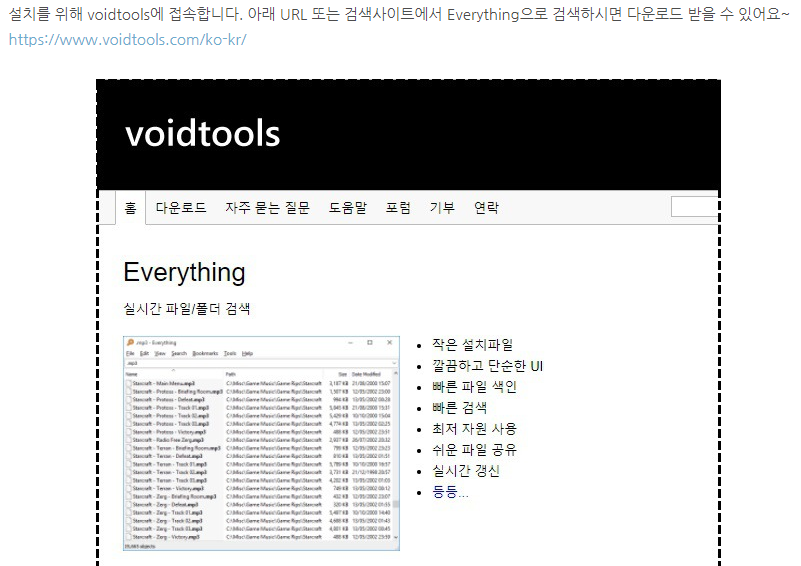Select the 홈 tab

(x=131, y=208)
